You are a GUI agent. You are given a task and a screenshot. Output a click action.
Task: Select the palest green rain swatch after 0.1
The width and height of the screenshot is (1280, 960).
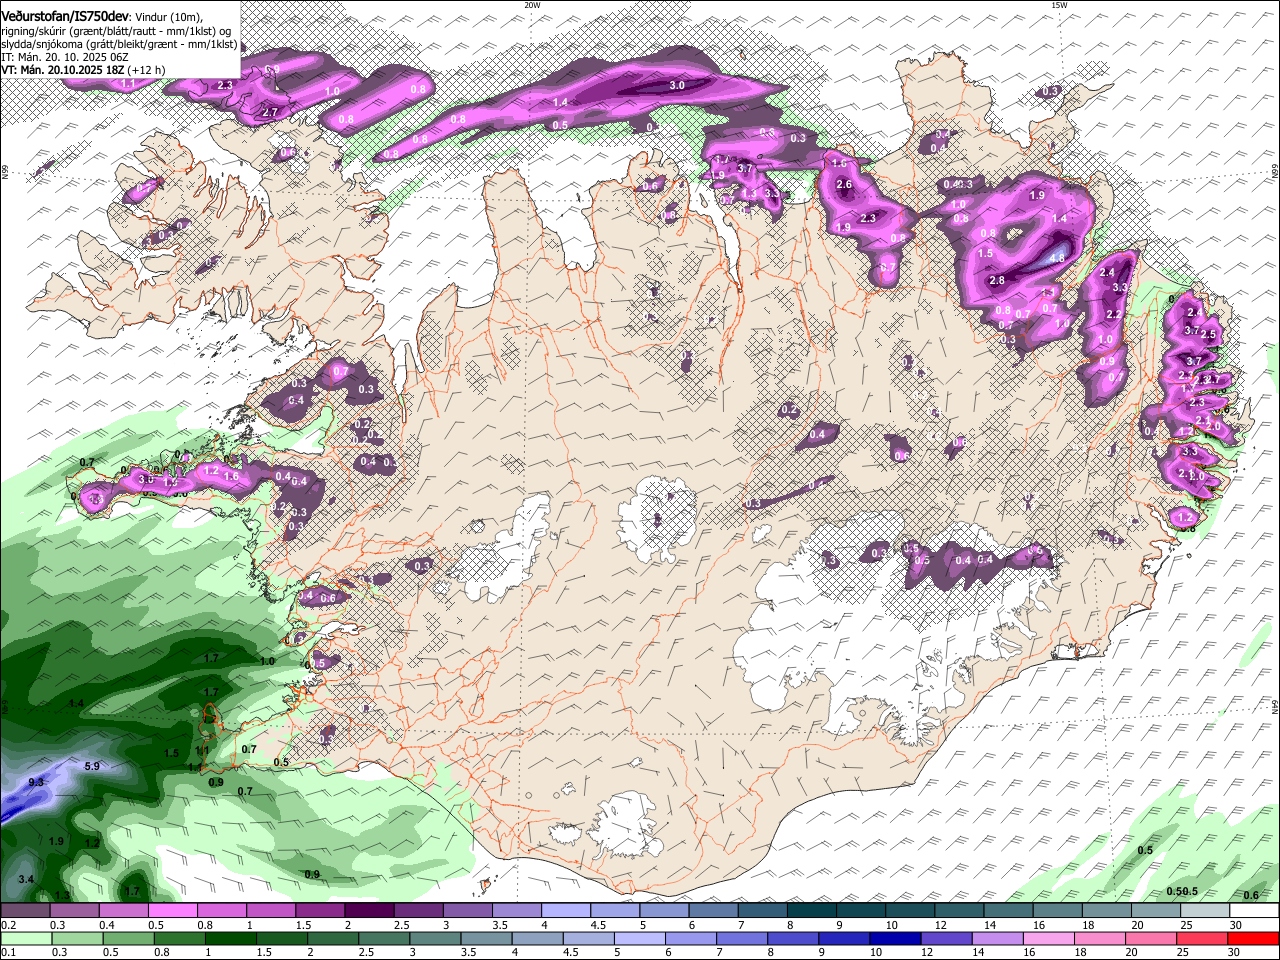click(x=25, y=938)
